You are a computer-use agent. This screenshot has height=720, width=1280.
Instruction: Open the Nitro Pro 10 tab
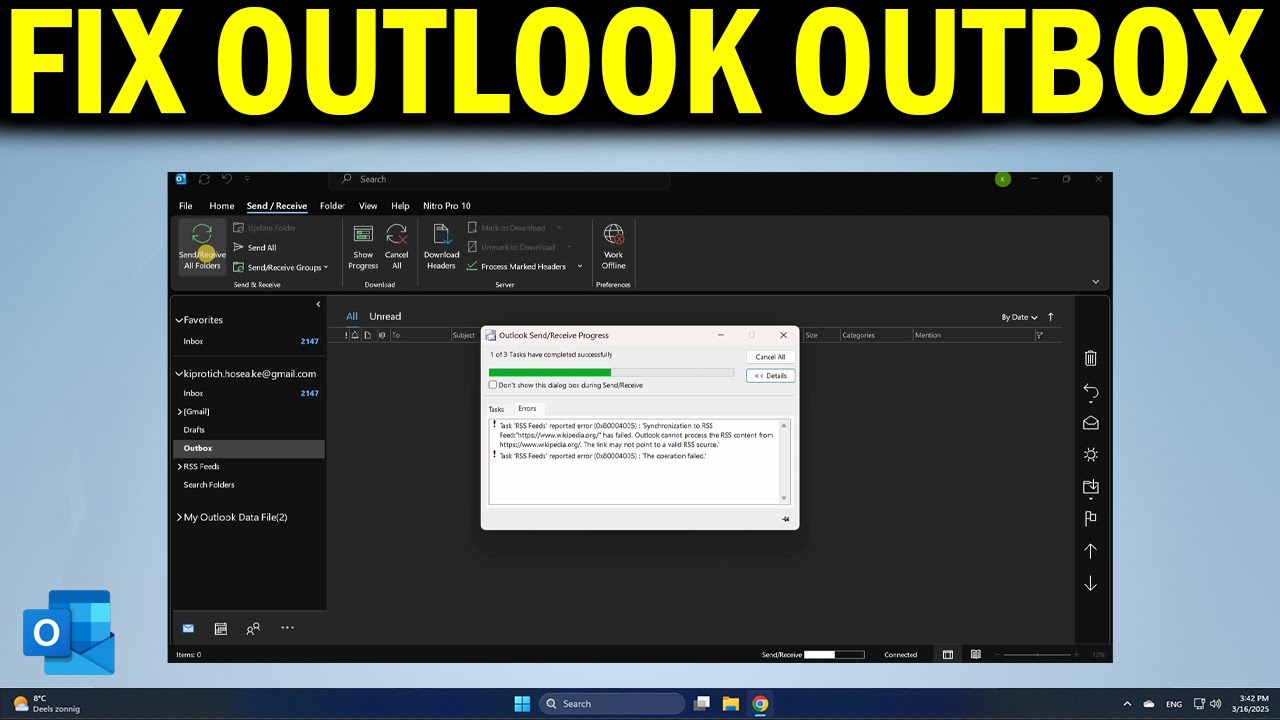point(447,206)
